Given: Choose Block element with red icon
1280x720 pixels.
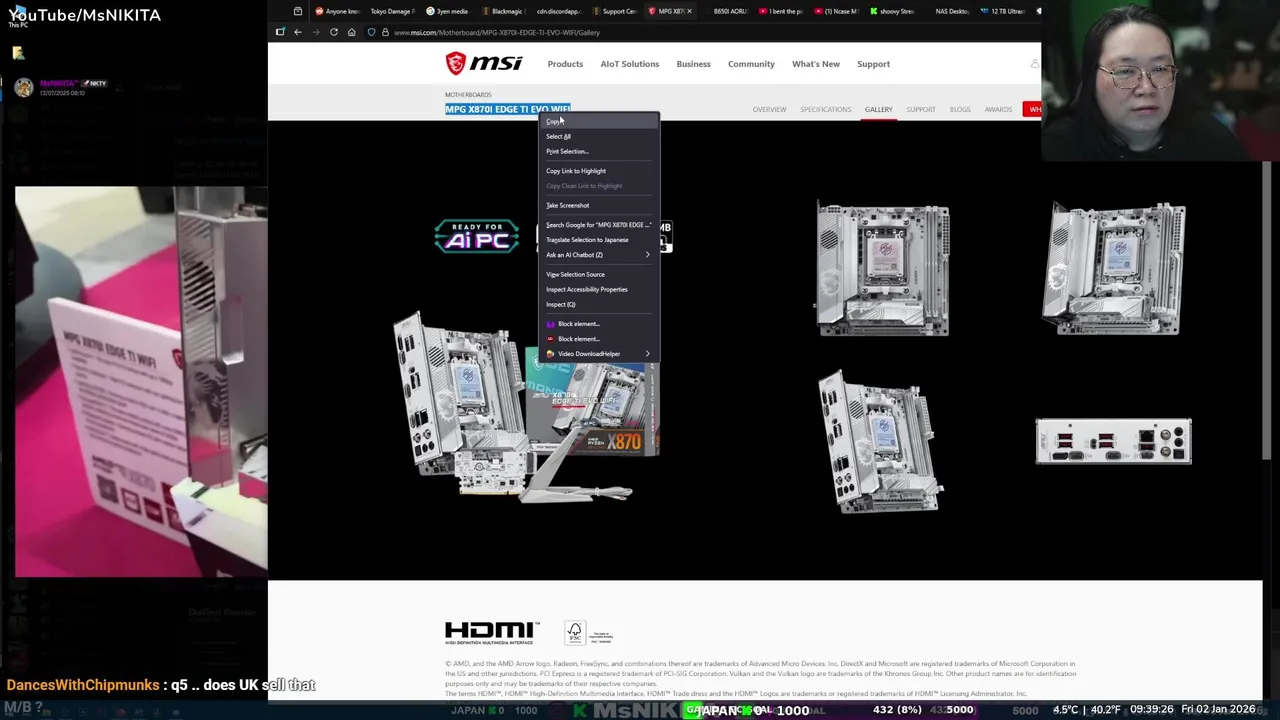Looking at the screenshot, I should pos(599,339).
